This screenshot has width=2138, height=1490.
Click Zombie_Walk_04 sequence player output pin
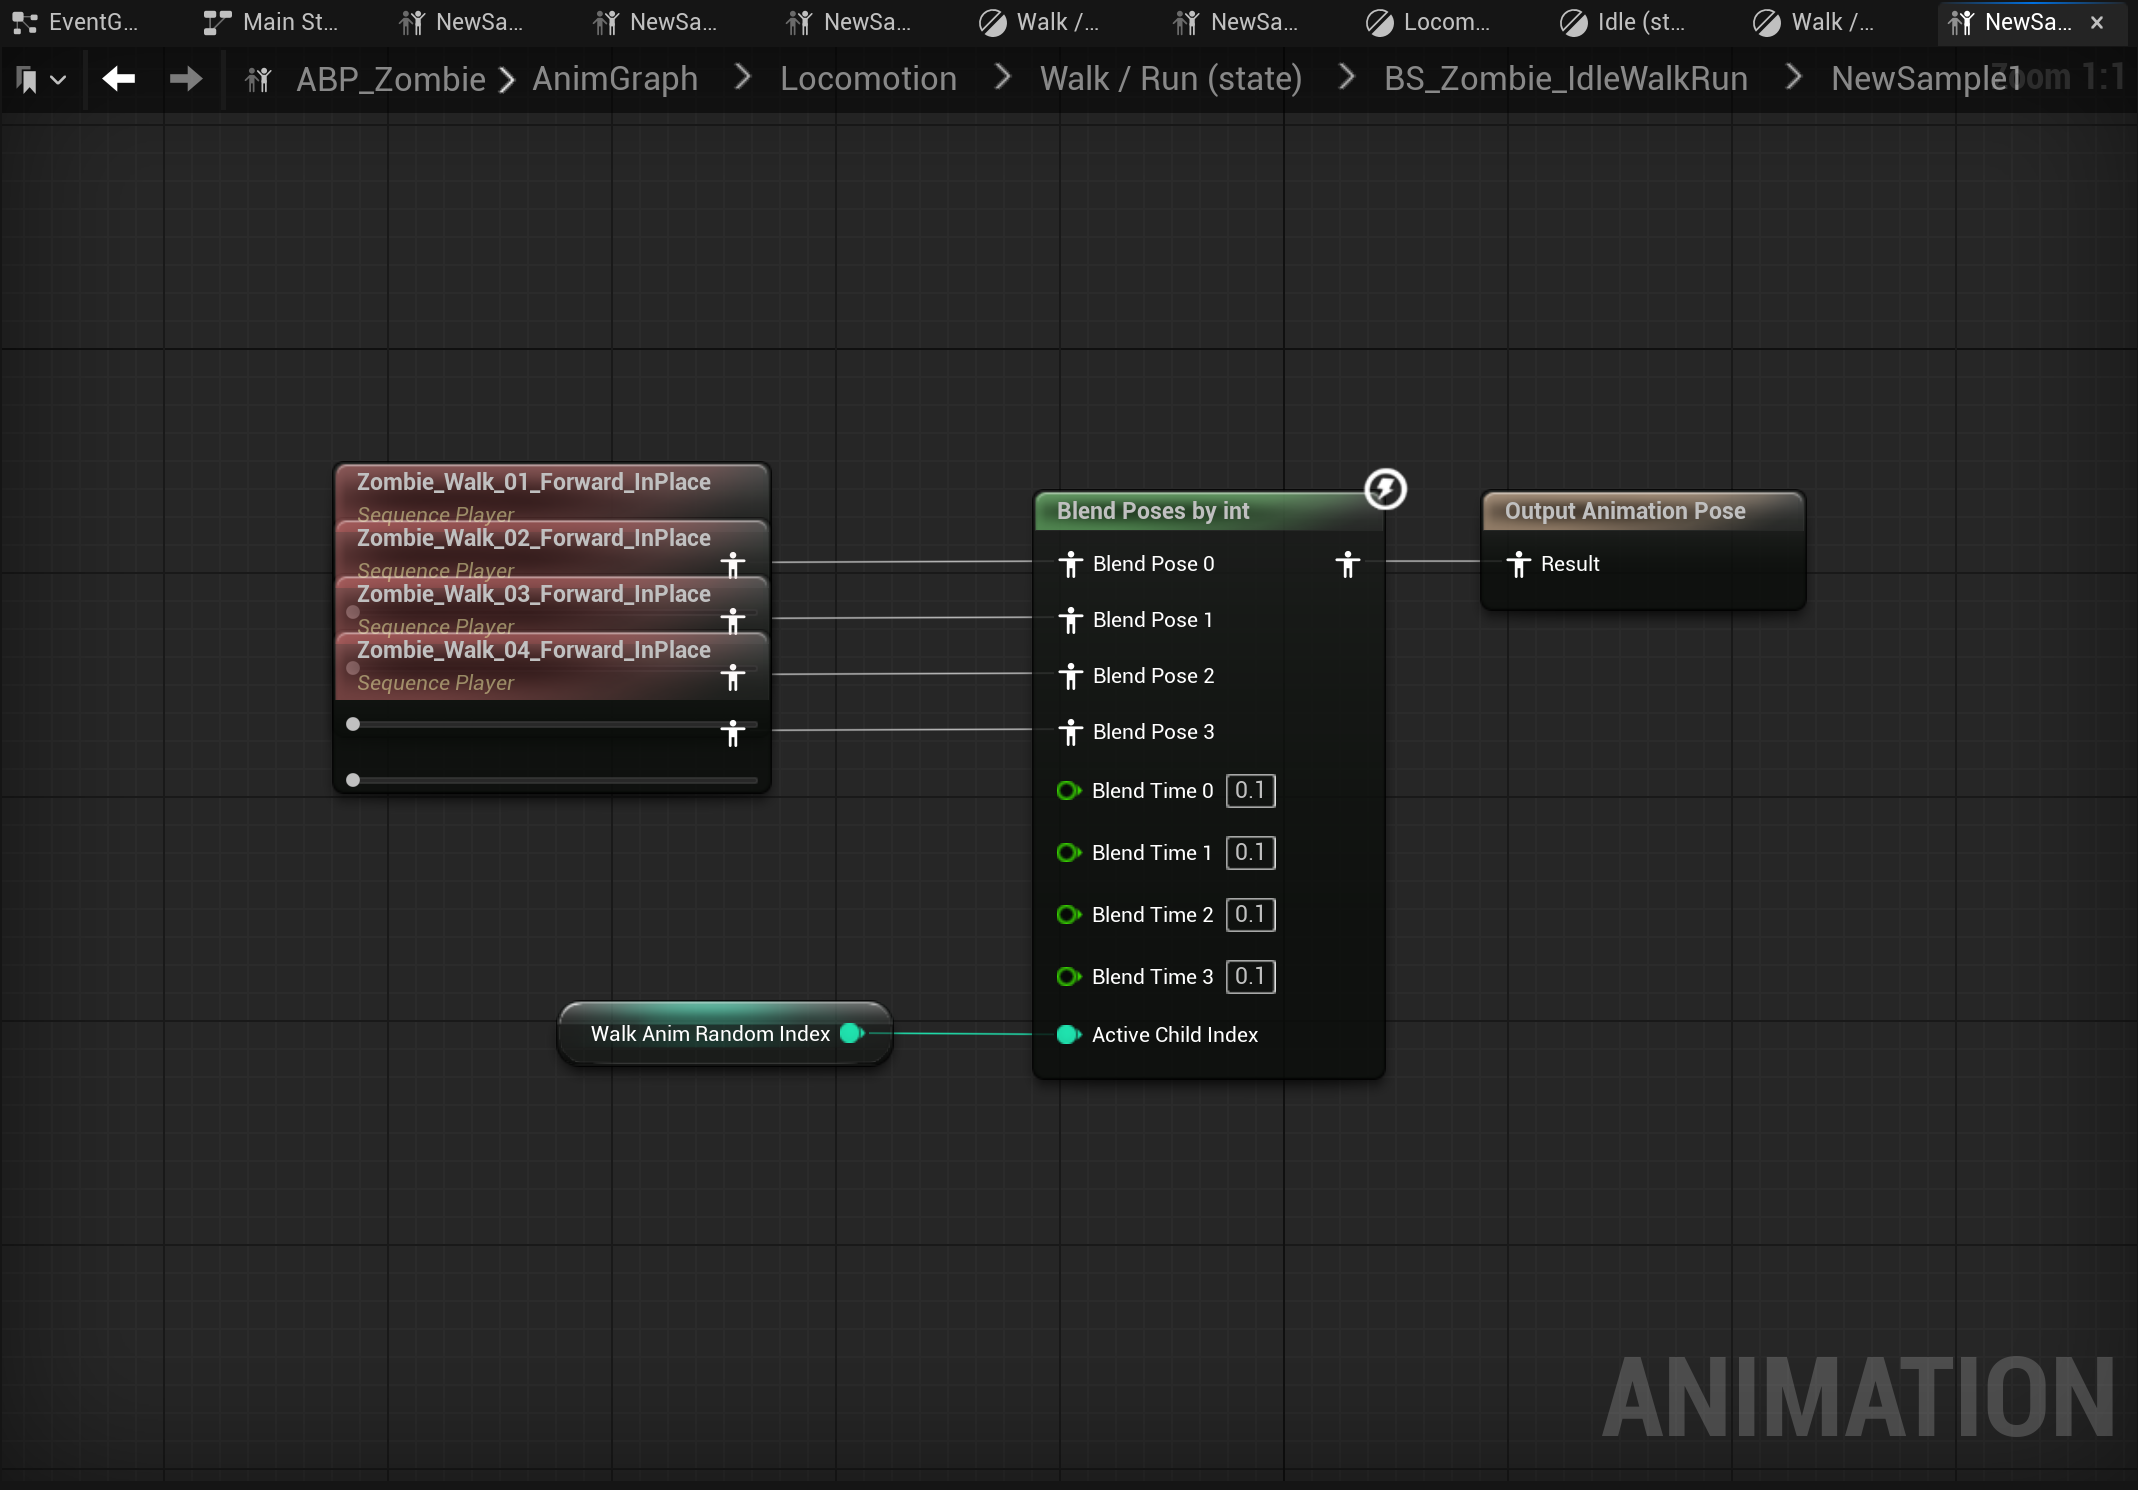pos(733,733)
